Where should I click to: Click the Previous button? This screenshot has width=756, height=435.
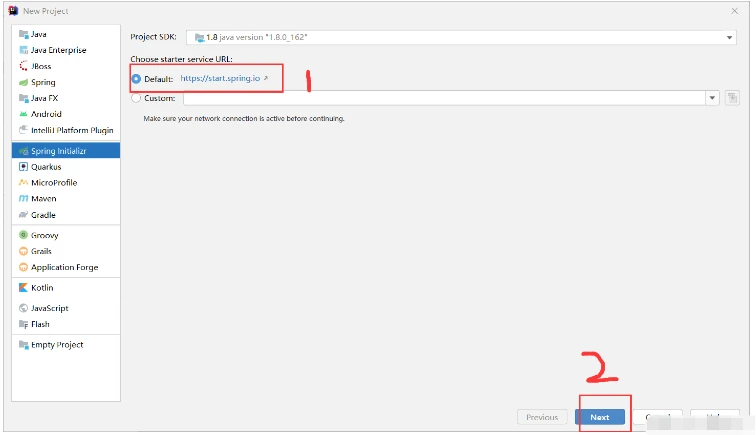541,417
